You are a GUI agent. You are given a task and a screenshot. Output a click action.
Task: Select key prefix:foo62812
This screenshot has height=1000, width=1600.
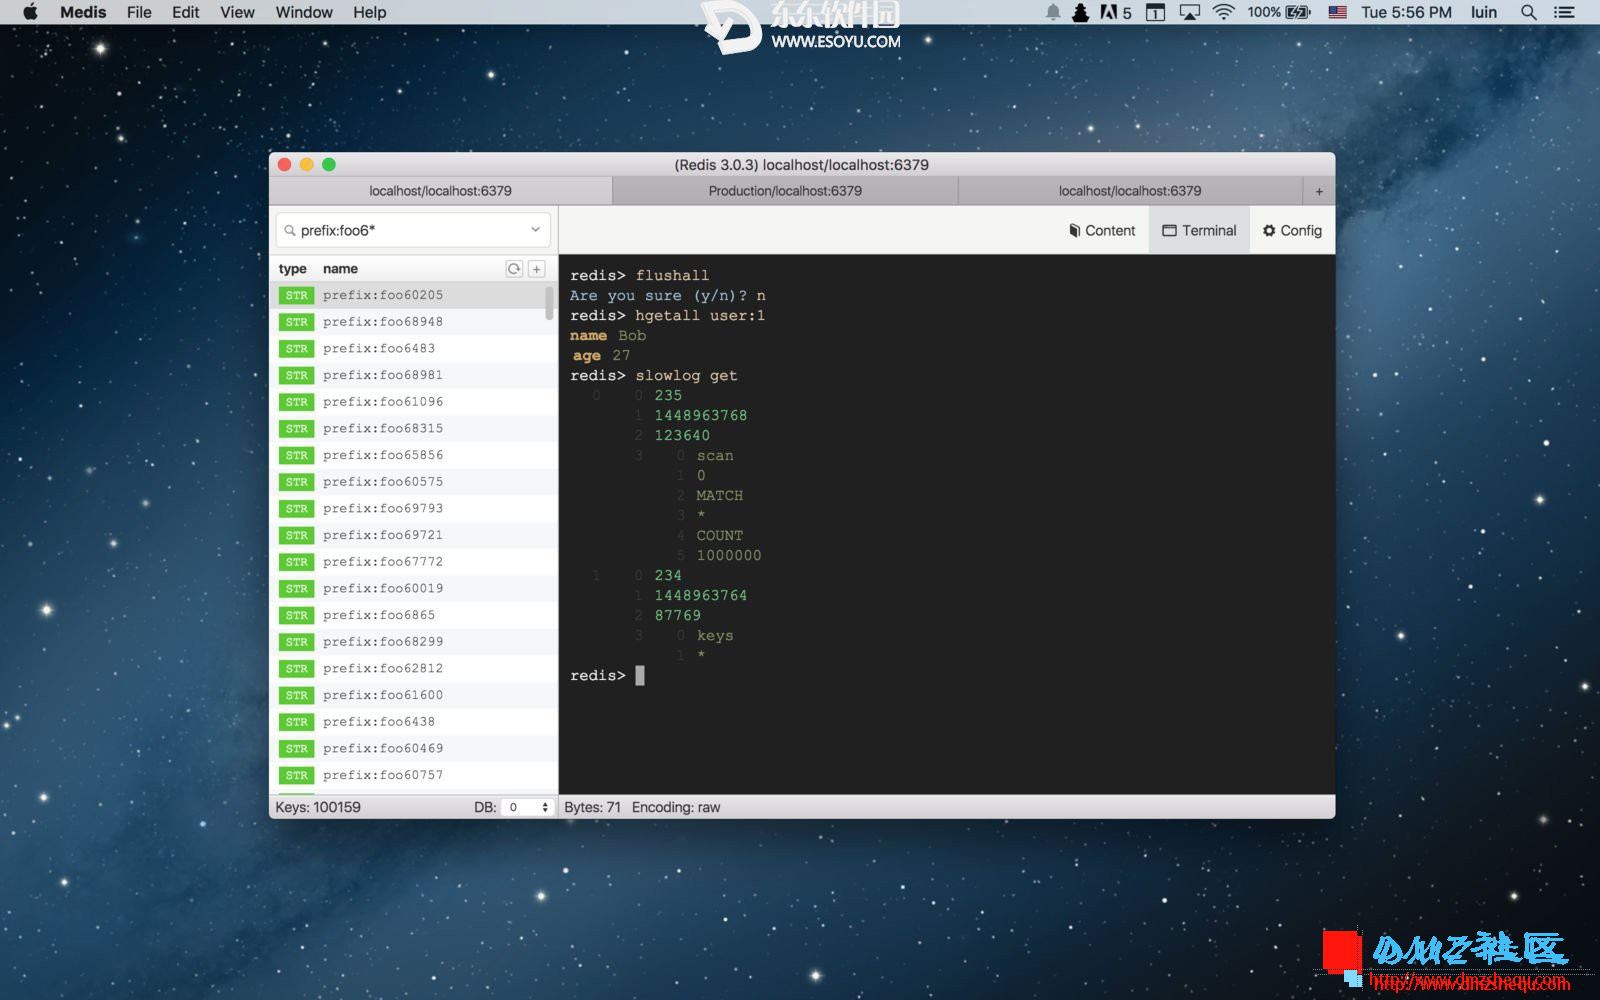(414, 669)
